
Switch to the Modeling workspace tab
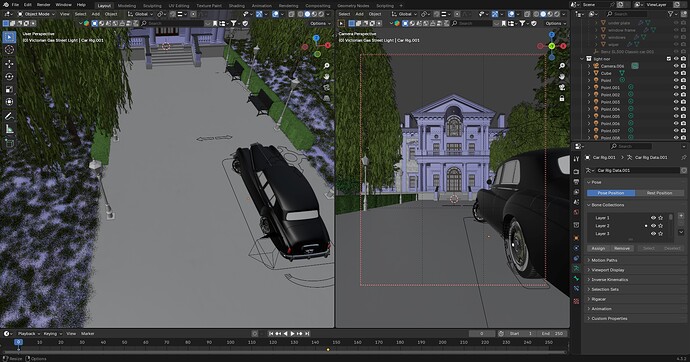tap(127, 6)
